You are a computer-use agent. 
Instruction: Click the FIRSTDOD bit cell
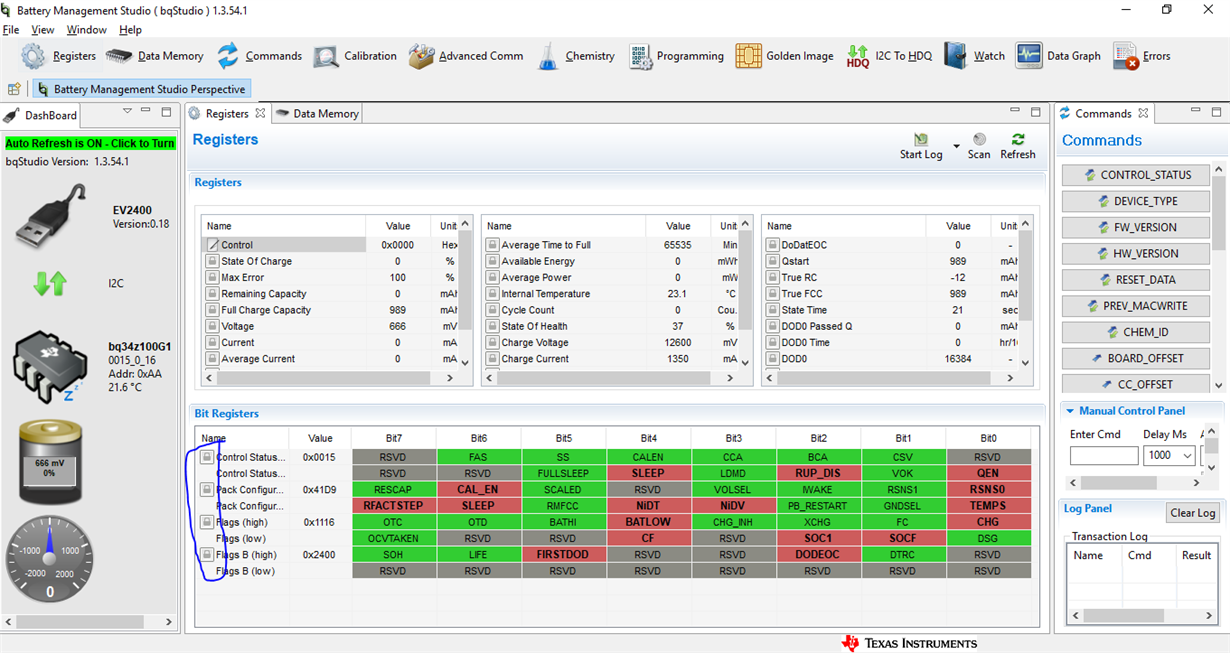pyautogui.click(x=563, y=554)
